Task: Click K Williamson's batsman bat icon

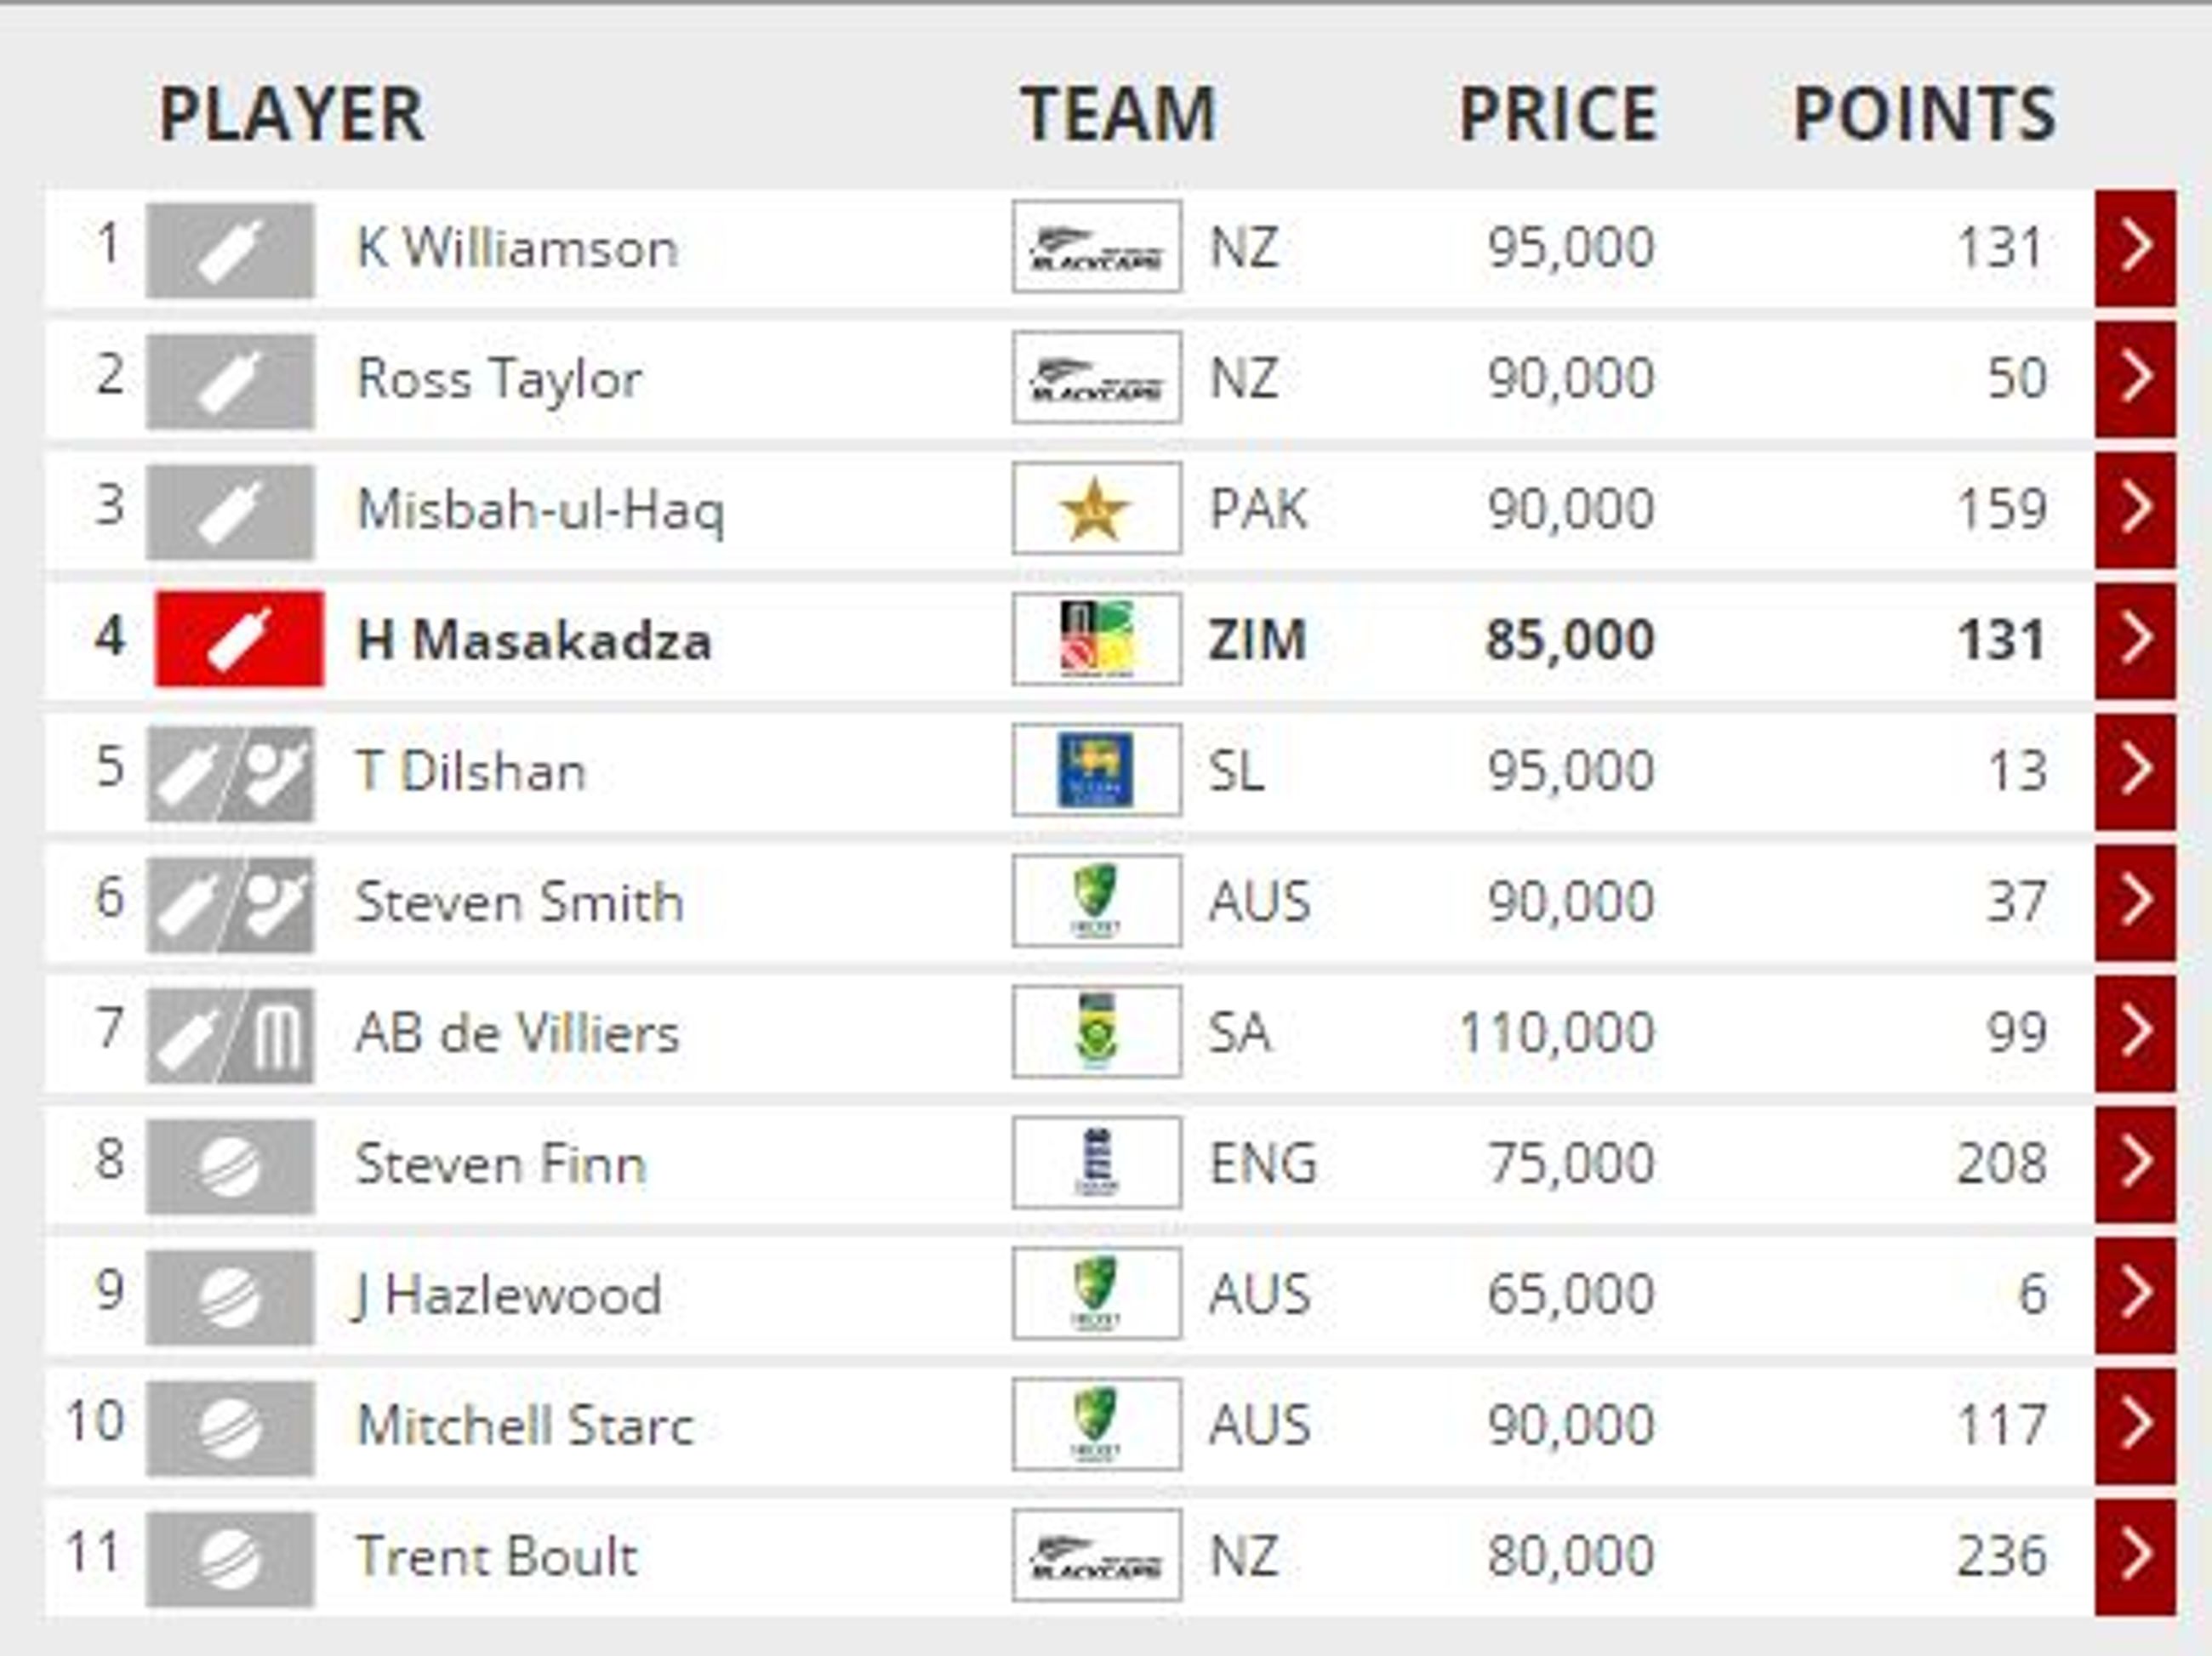Action: (x=230, y=250)
